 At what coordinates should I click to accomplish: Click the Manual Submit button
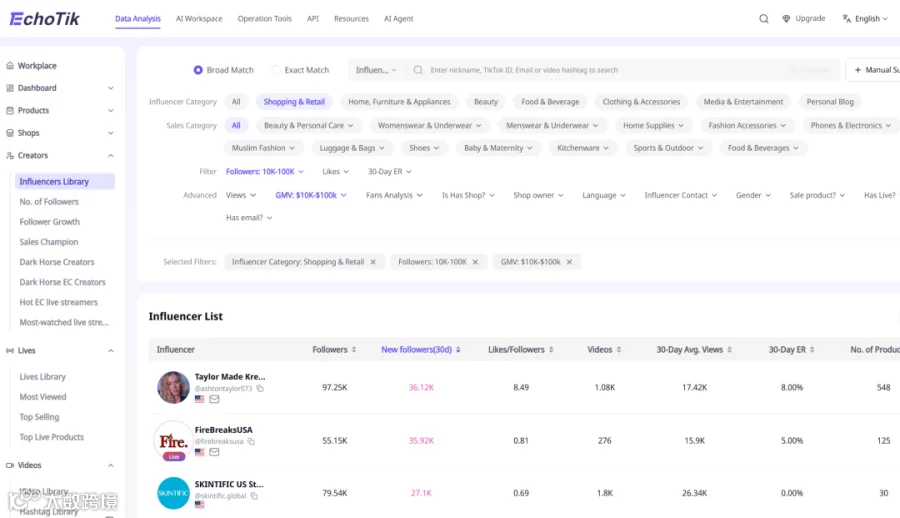point(872,70)
